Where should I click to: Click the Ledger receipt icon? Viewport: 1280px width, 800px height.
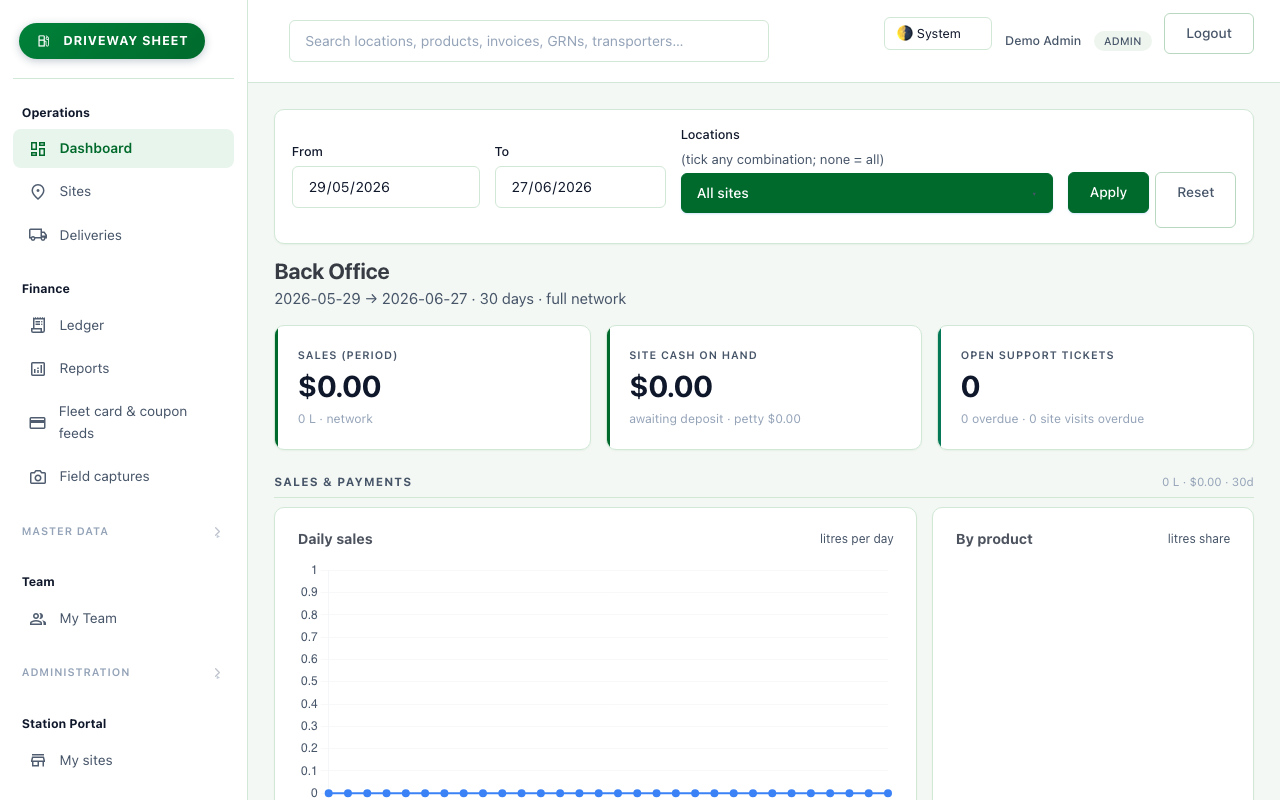tap(38, 325)
